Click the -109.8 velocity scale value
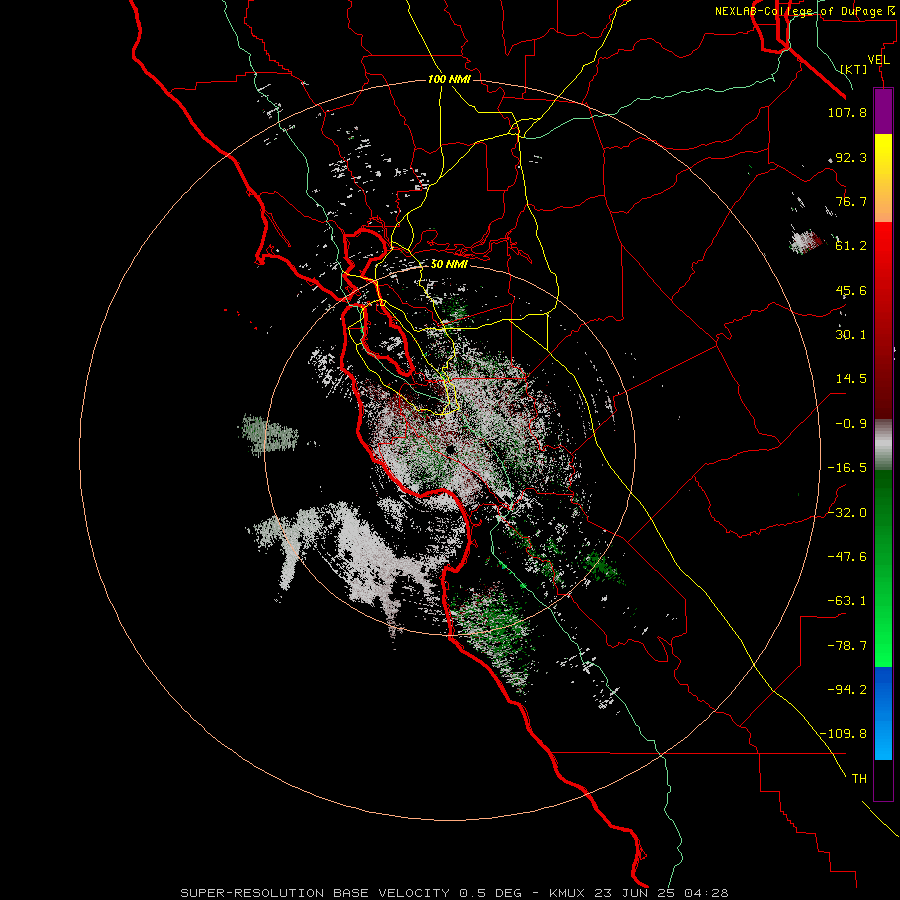 pyautogui.click(x=844, y=734)
